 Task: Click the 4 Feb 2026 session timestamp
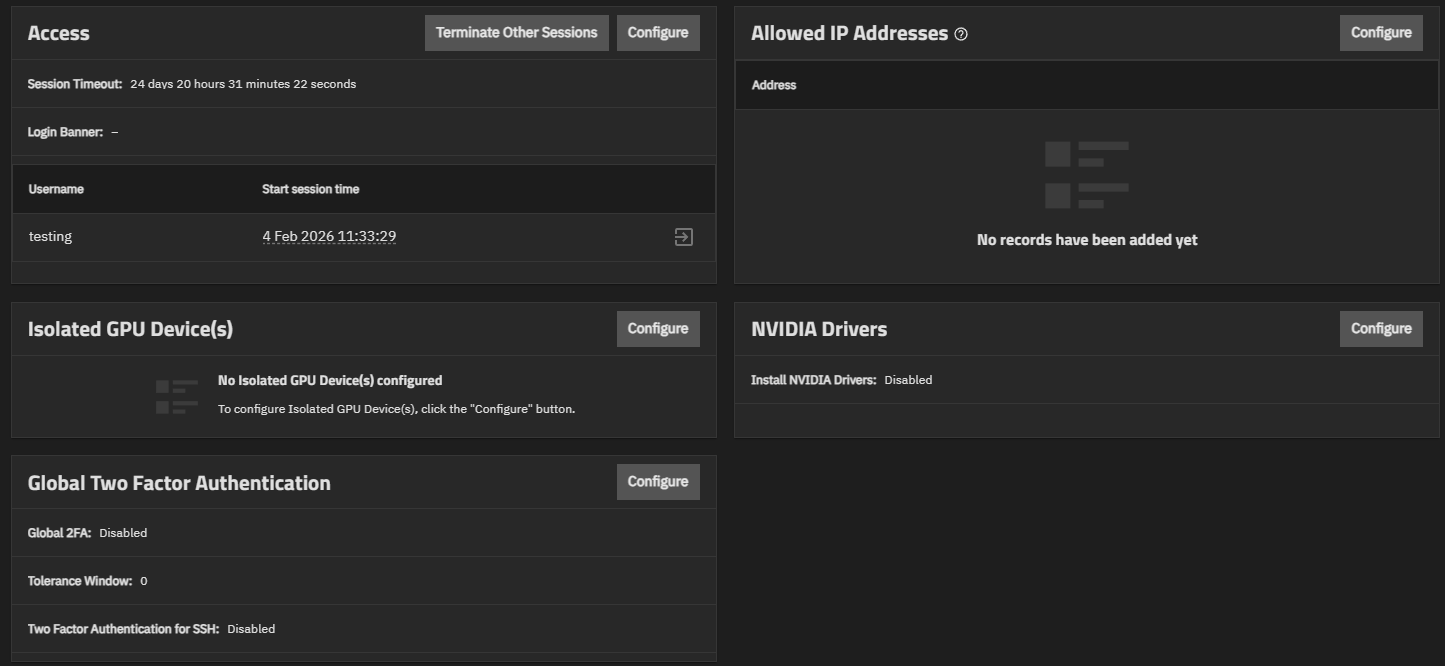329,237
